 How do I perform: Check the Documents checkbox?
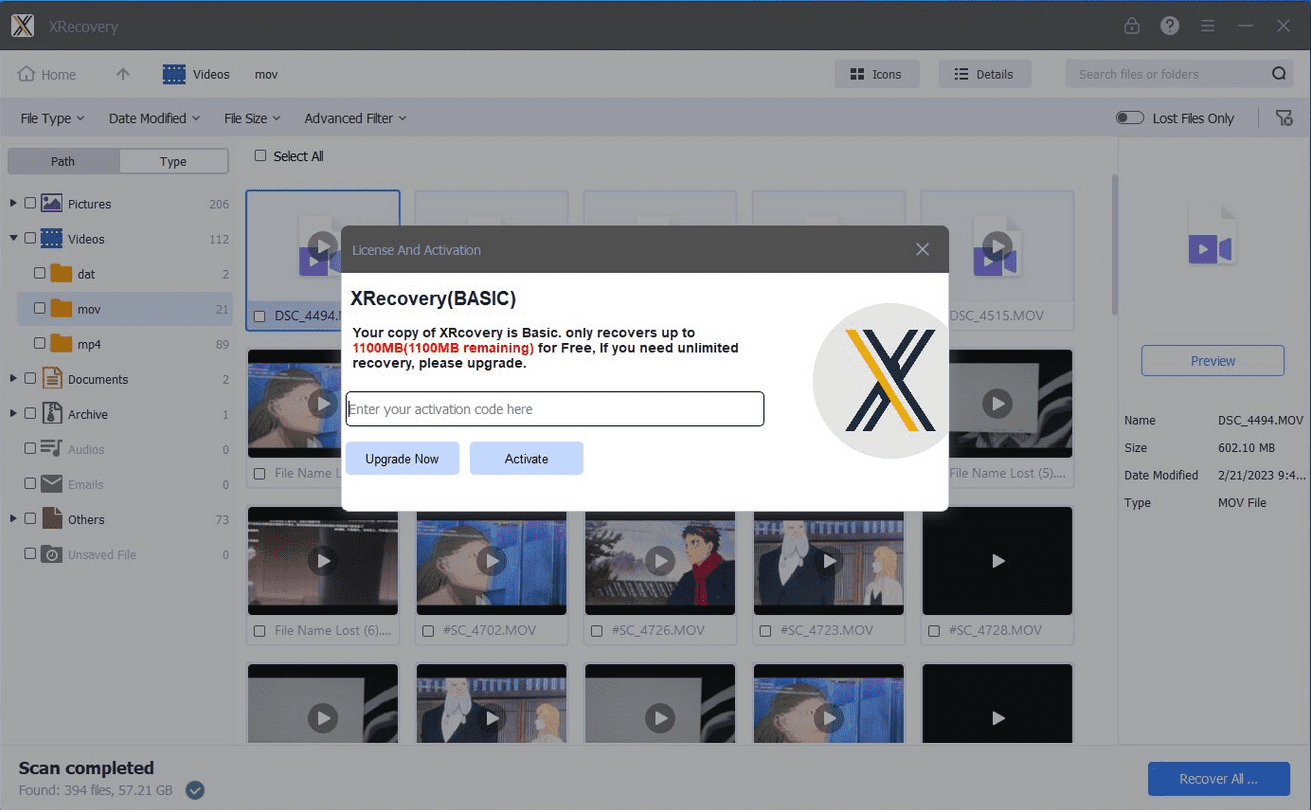pyautogui.click(x=30, y=378)
